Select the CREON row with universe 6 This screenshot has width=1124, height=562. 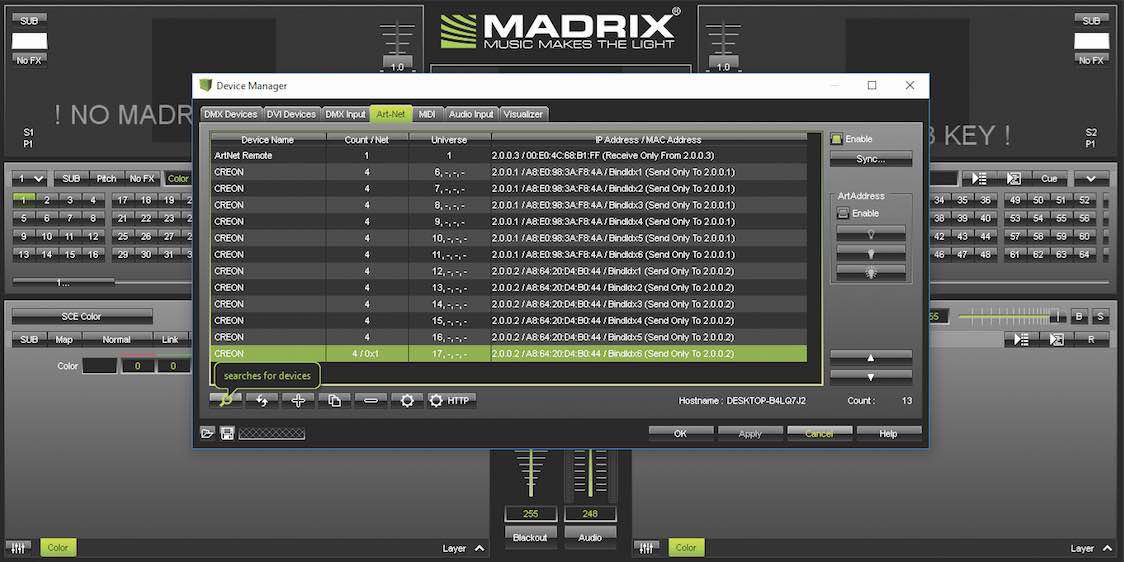pyautogui.click(x=508, y=172)
